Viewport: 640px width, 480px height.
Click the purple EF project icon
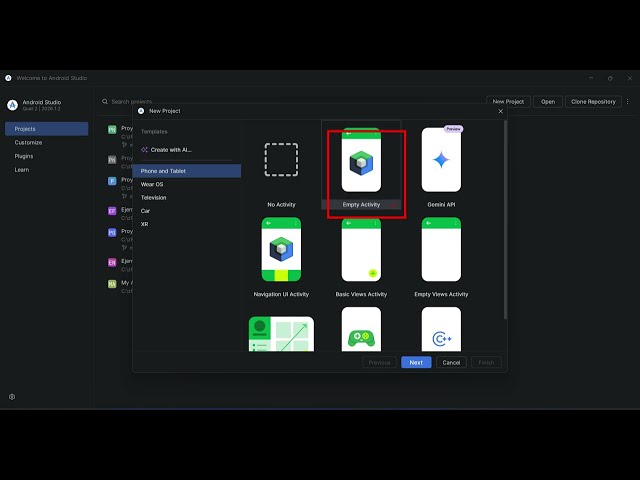(x=112, y=211)
